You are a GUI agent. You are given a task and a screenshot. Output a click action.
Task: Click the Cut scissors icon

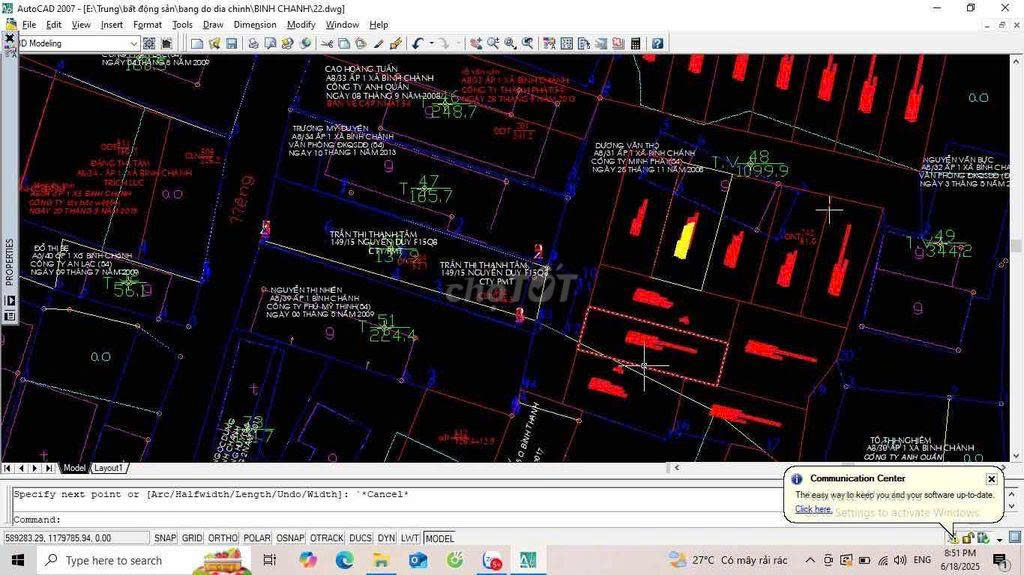coord(328,43)
